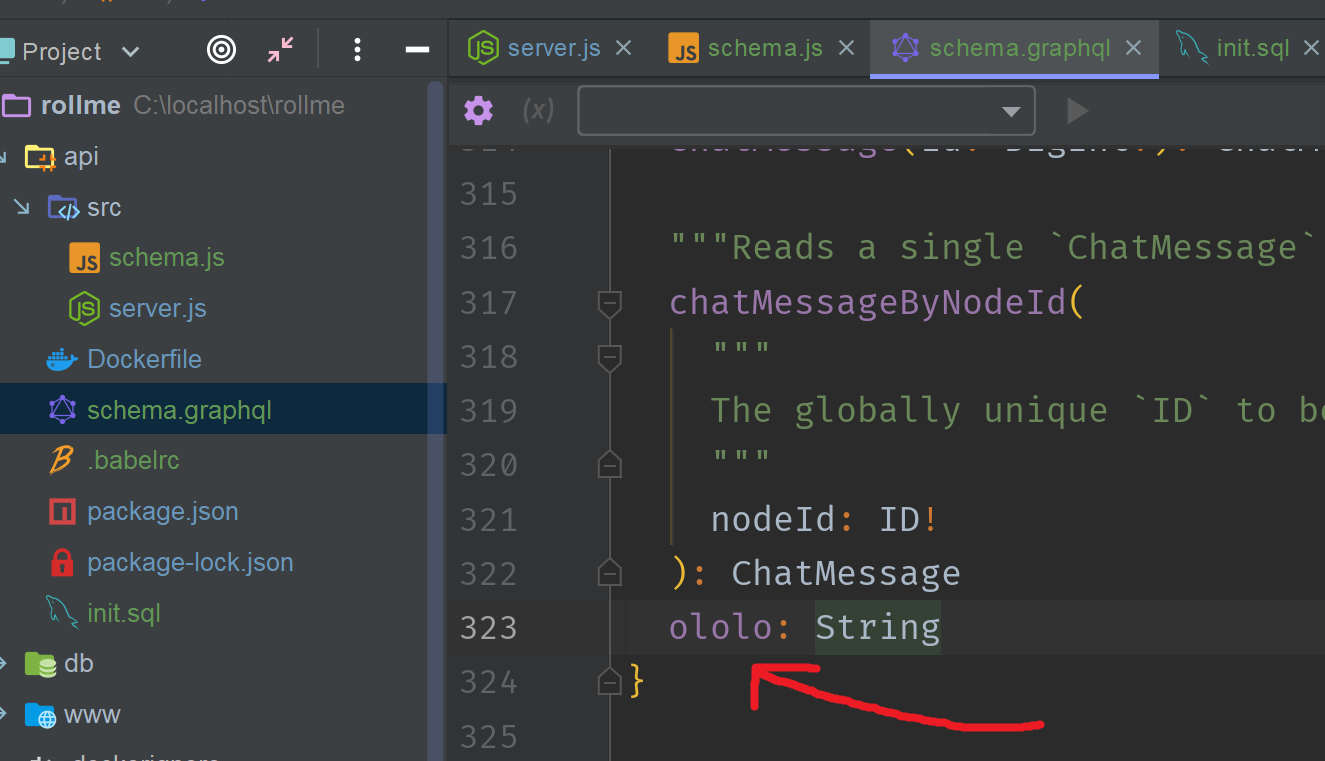Place cursor on chatMessageByNodeId
The height and width of the screenshot is (761, 1325).
(867, 302)
